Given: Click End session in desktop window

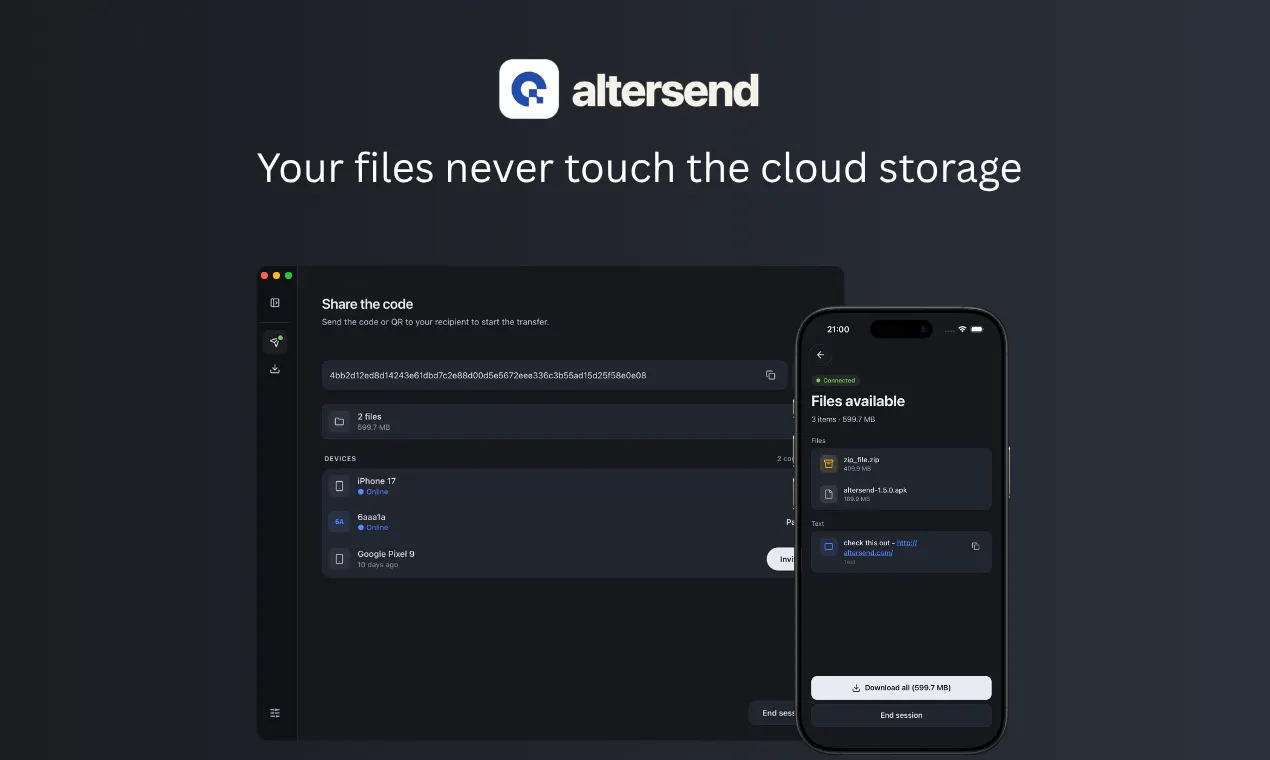Looking at the screenshot, I should pos(773,713).
